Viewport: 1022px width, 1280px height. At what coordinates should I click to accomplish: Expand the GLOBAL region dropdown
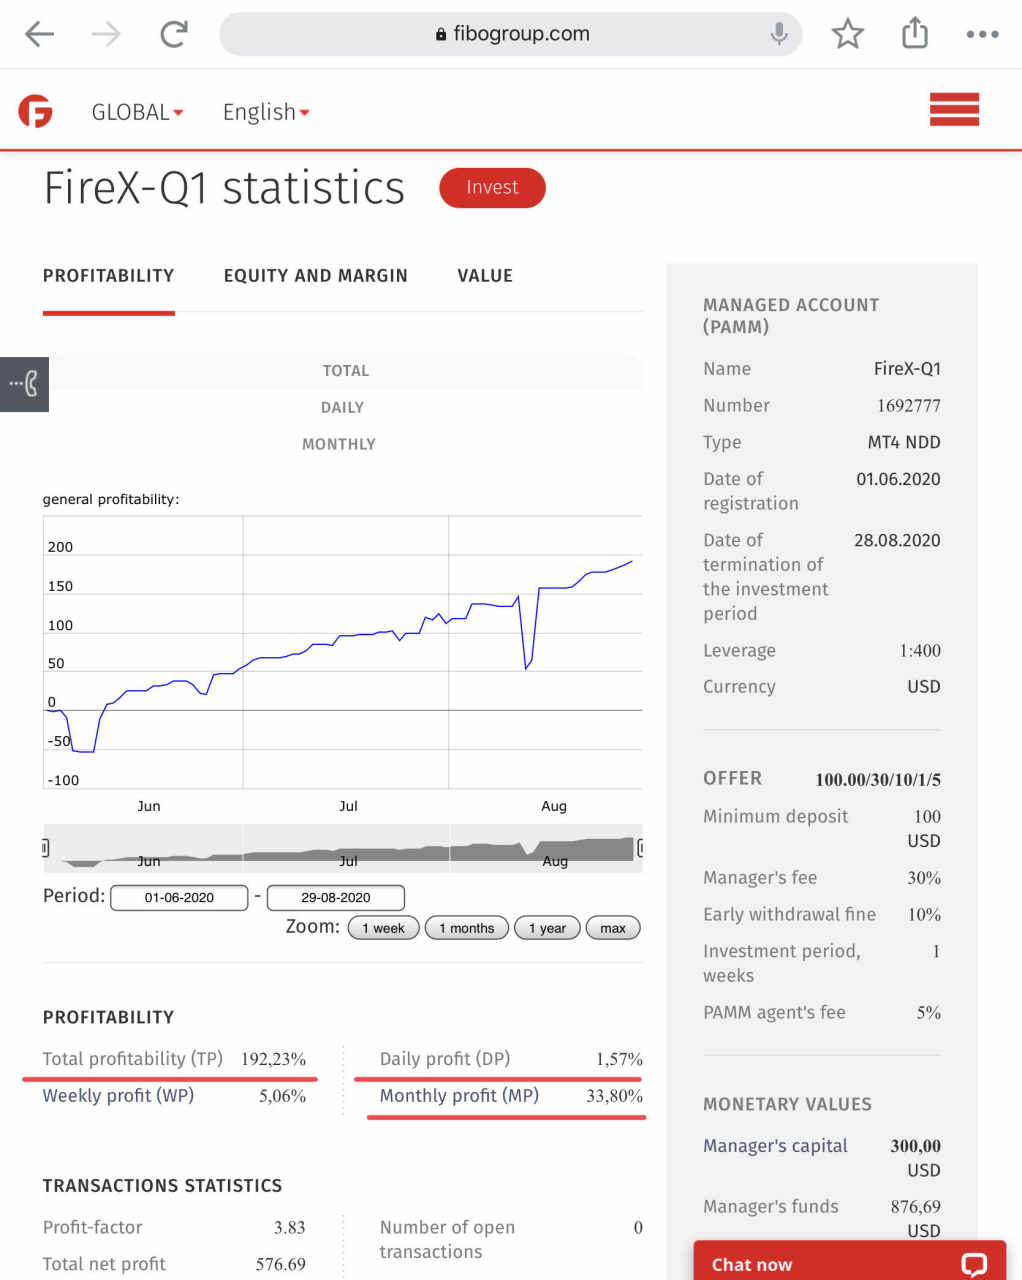click(x=137, y=112)
